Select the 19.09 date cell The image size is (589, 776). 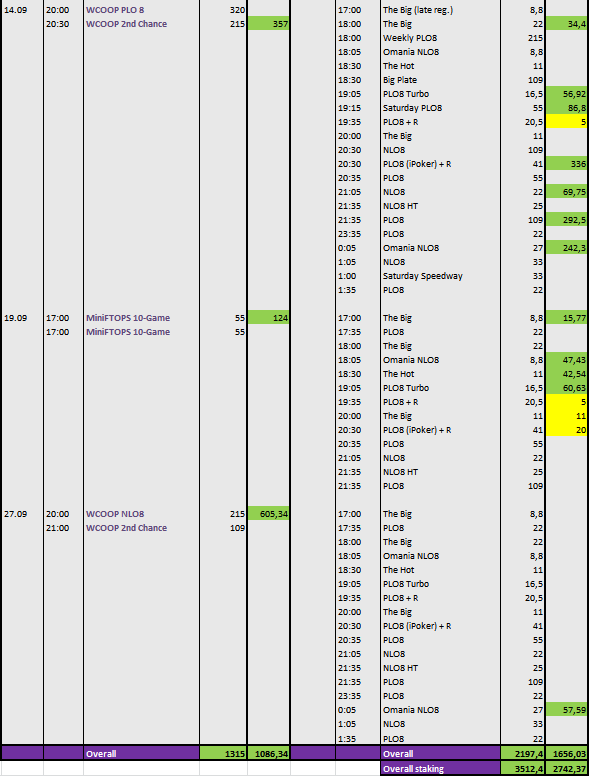tap(22, 318)
